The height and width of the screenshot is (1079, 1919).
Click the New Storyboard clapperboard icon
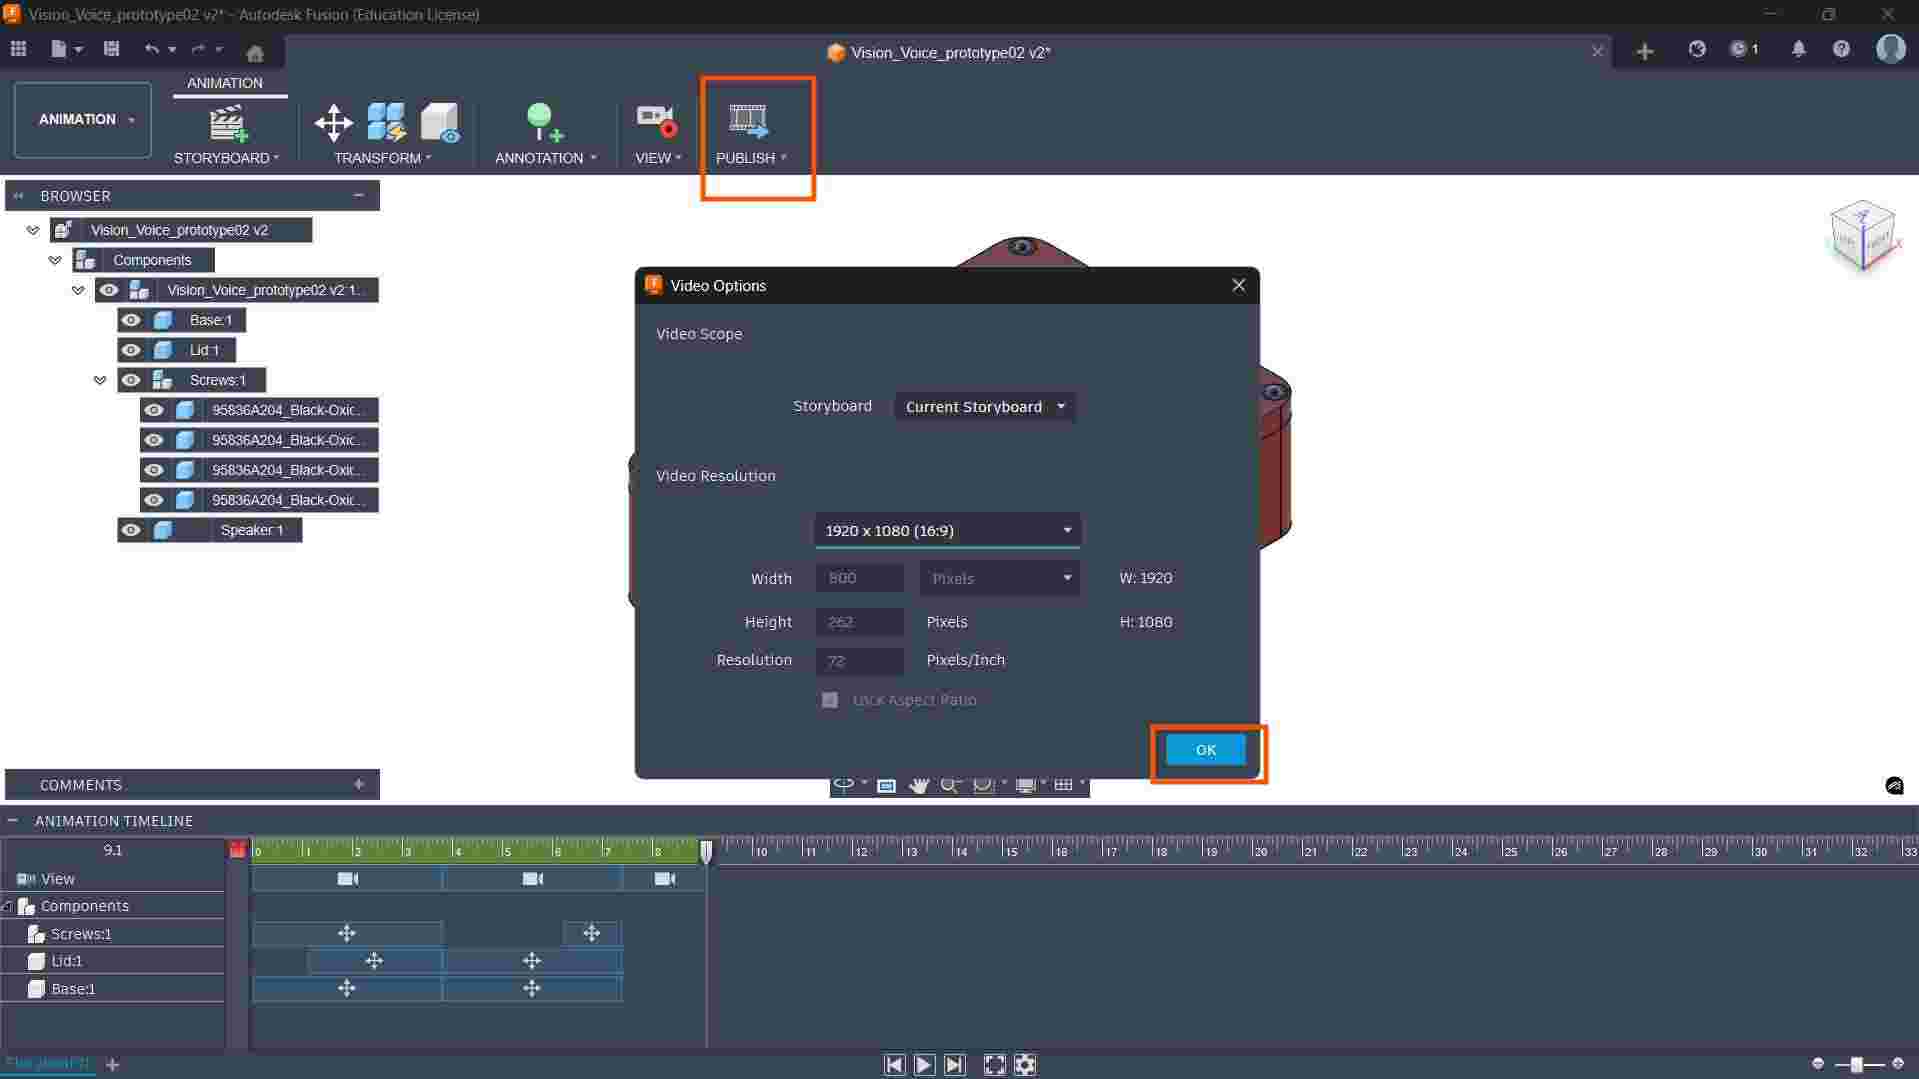[228, 123]
